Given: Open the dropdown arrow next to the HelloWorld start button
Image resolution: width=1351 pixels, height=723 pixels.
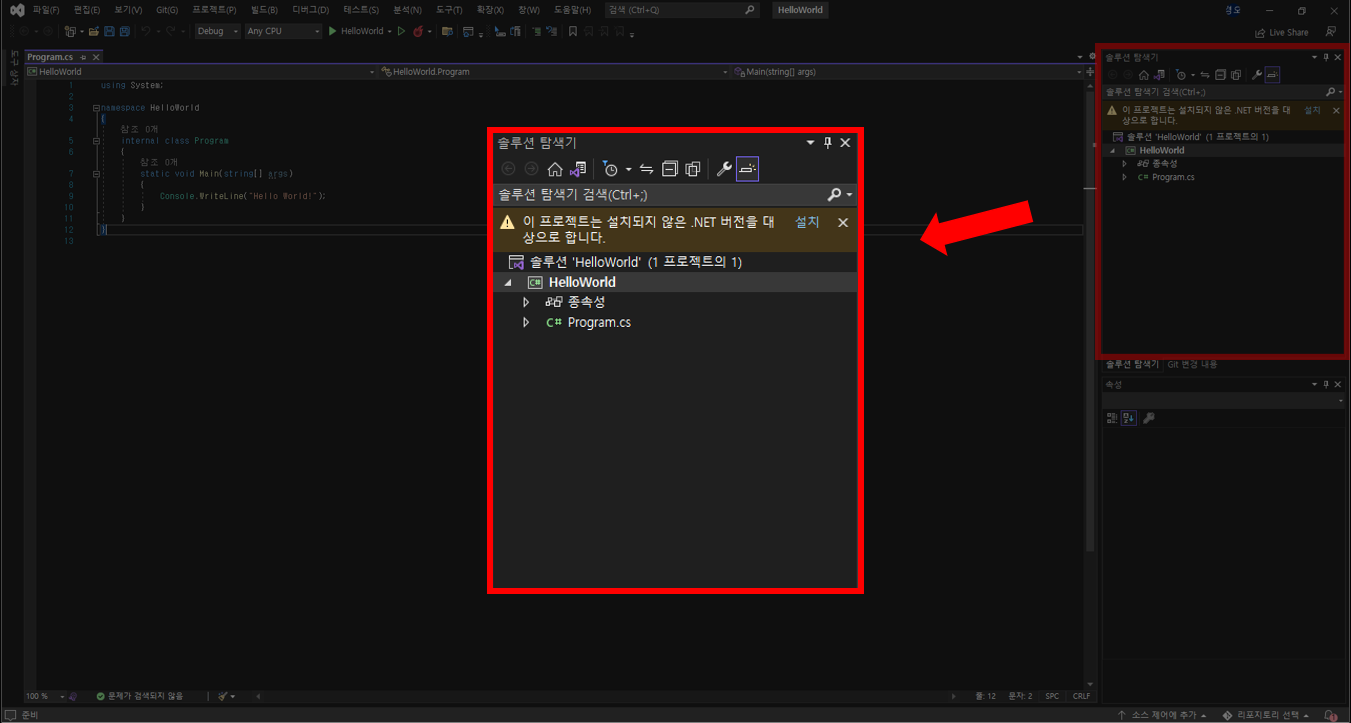Looking at the screenshot, I should tap(390, 31).
